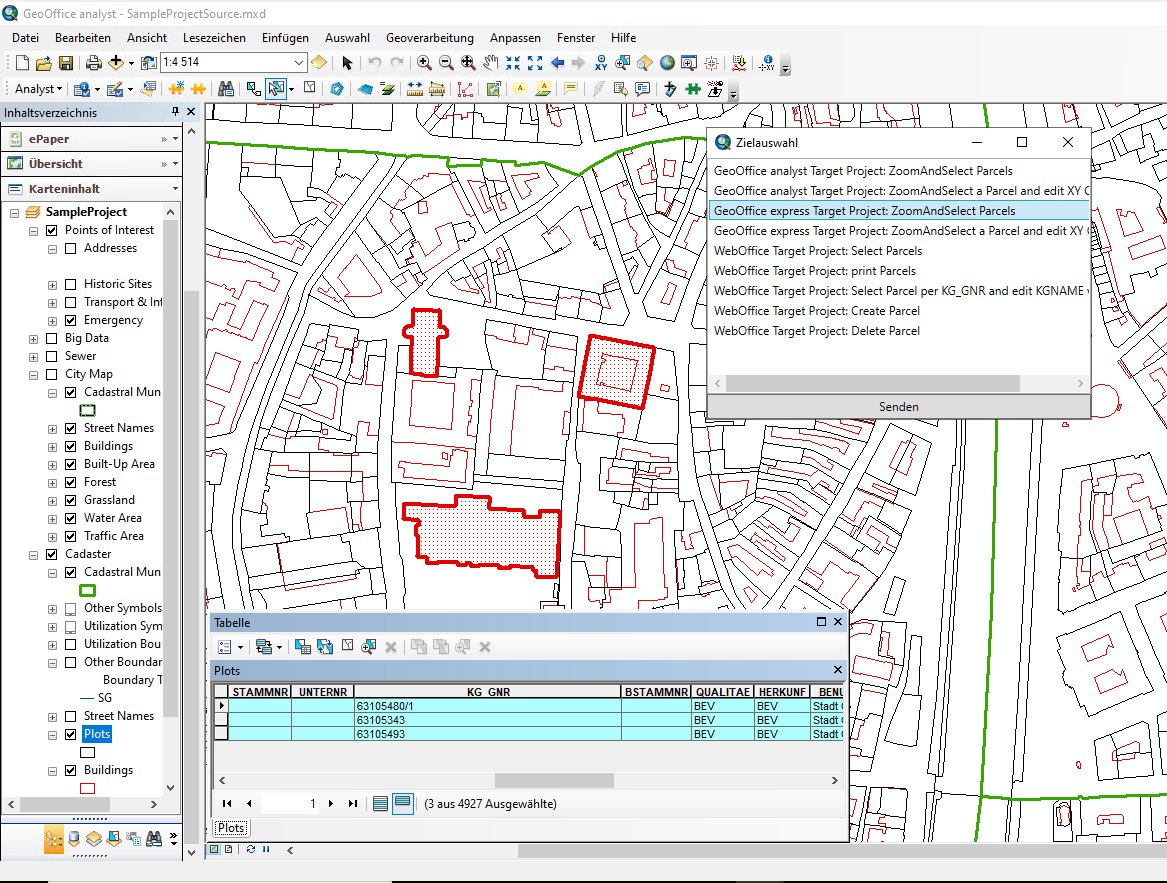Click the KG_GNR column header
This screenshot has height=883, width=1167.
click(x=486, y=691)
